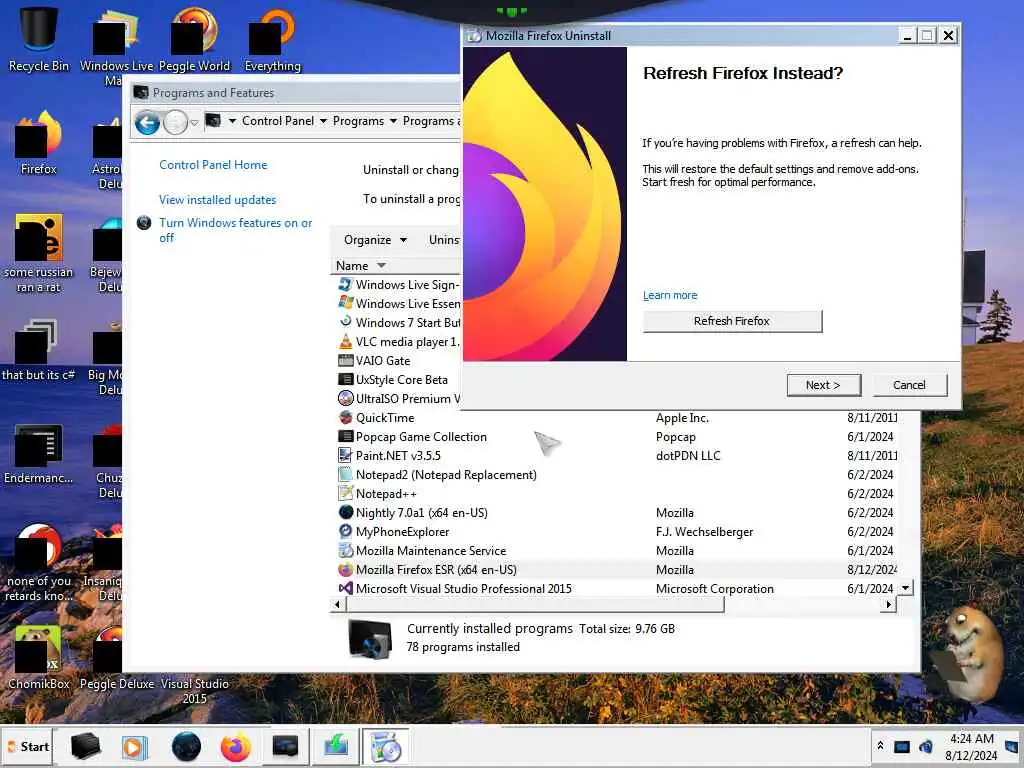Open the Nightly globe taskbar icon

pos(186,747)
